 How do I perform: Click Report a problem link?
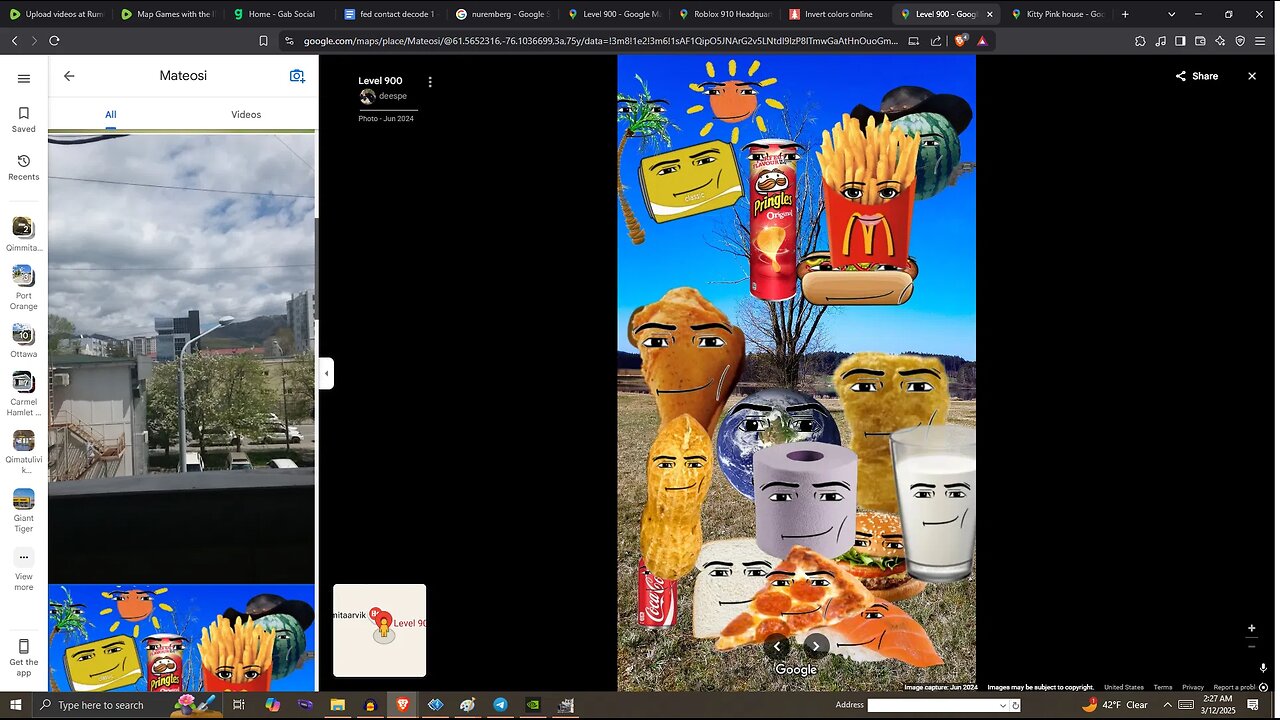tap(1234, 687)
